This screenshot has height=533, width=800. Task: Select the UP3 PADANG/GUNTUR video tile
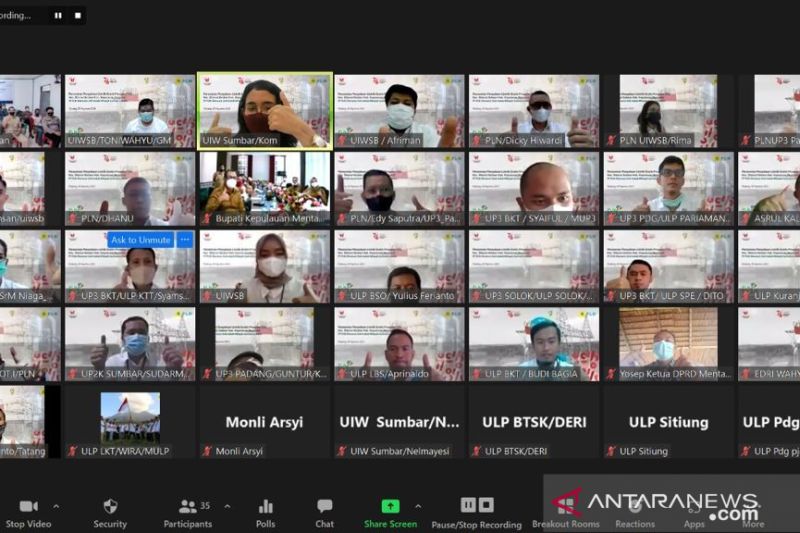click(265, 344)
